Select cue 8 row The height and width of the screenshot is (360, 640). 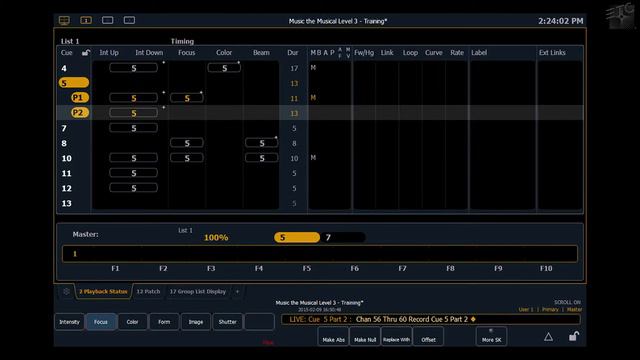point(320,143)
